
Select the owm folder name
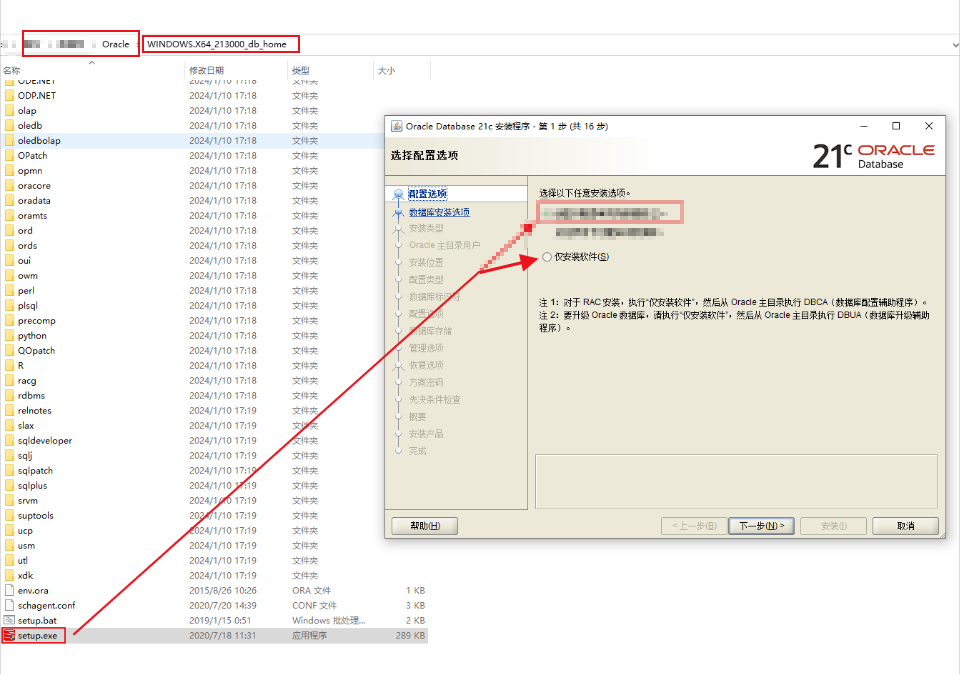coord(28,275)
